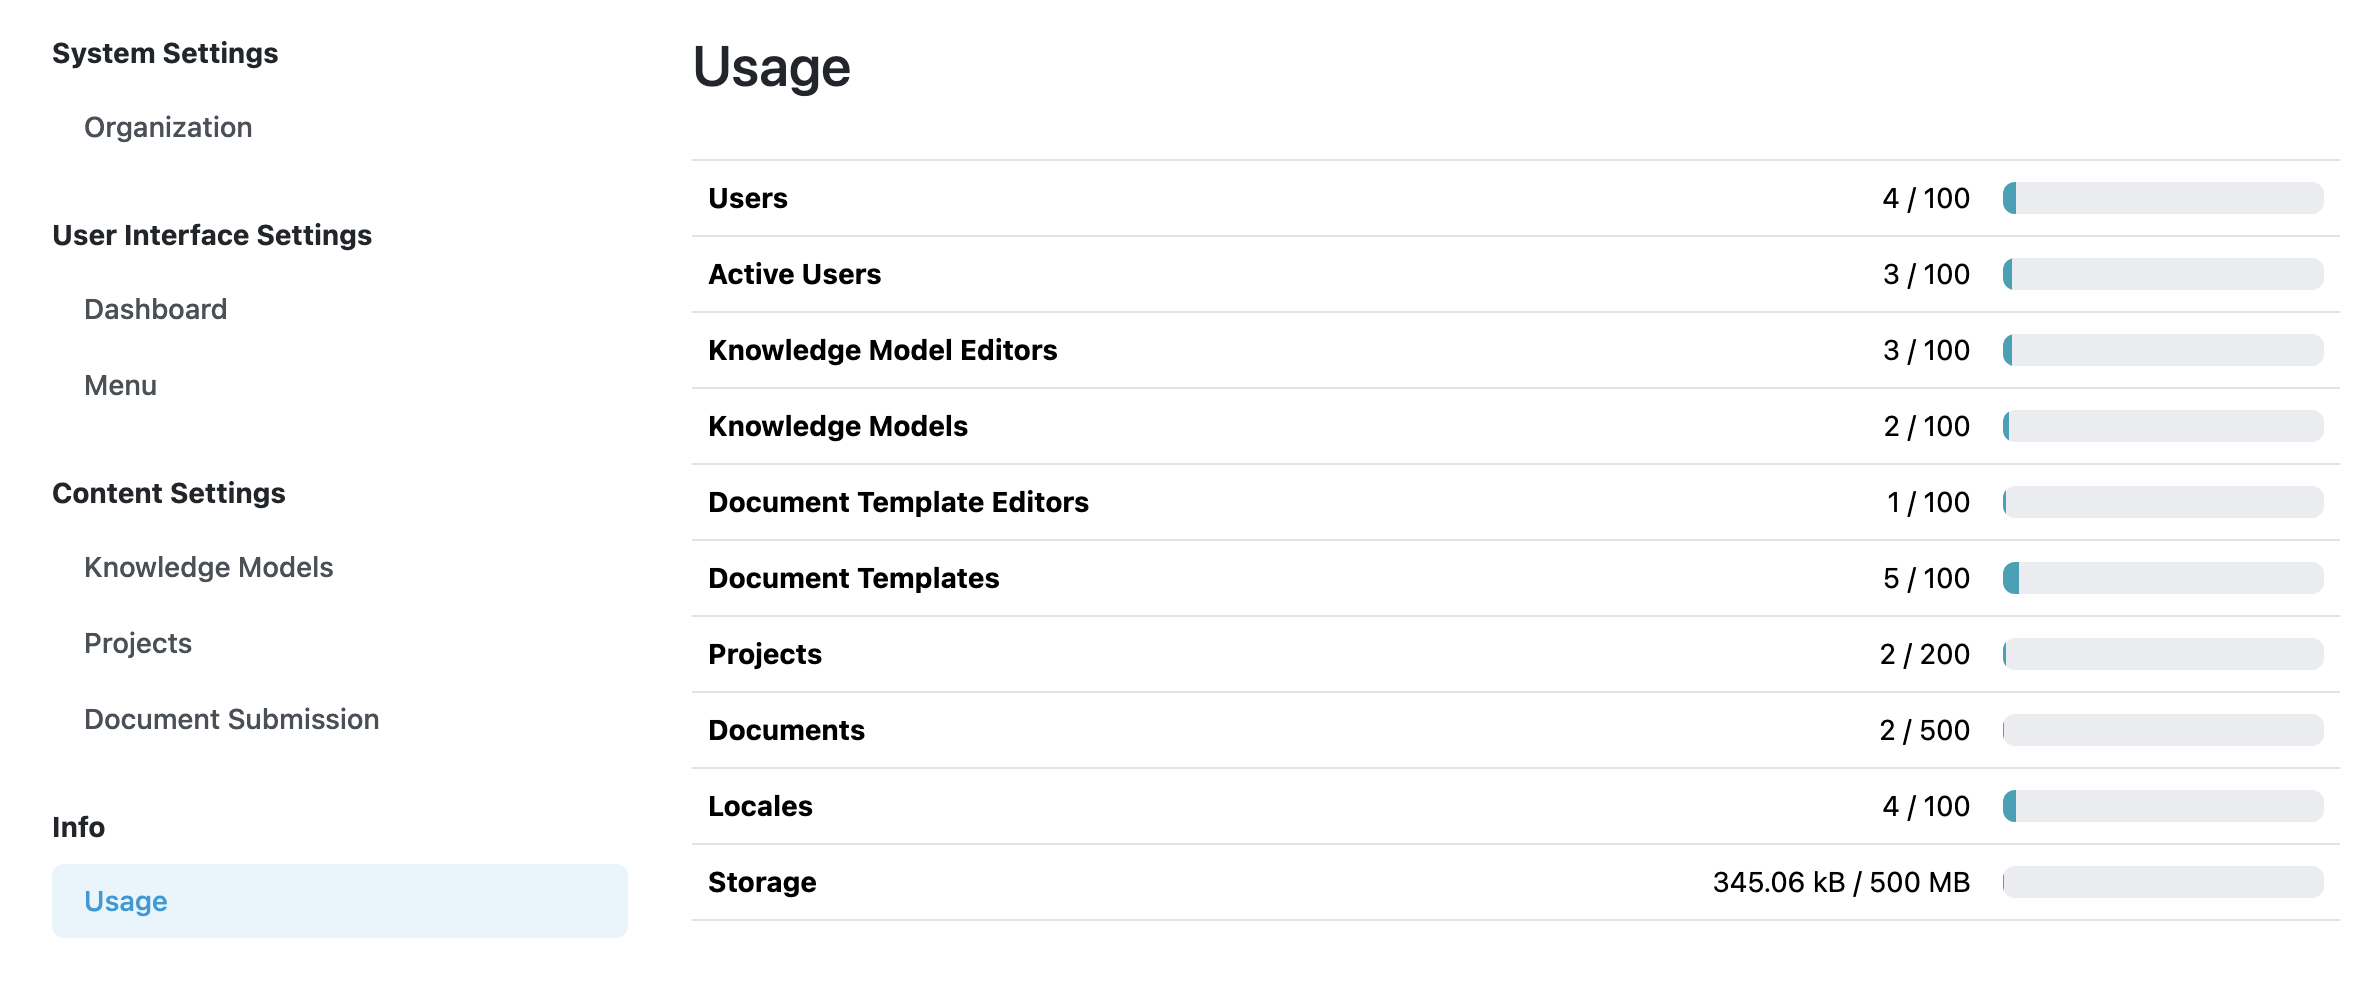Screen dimensions: 2372x985
Task: Open the Projects settings link in sidebar
Action: point(138,643)
